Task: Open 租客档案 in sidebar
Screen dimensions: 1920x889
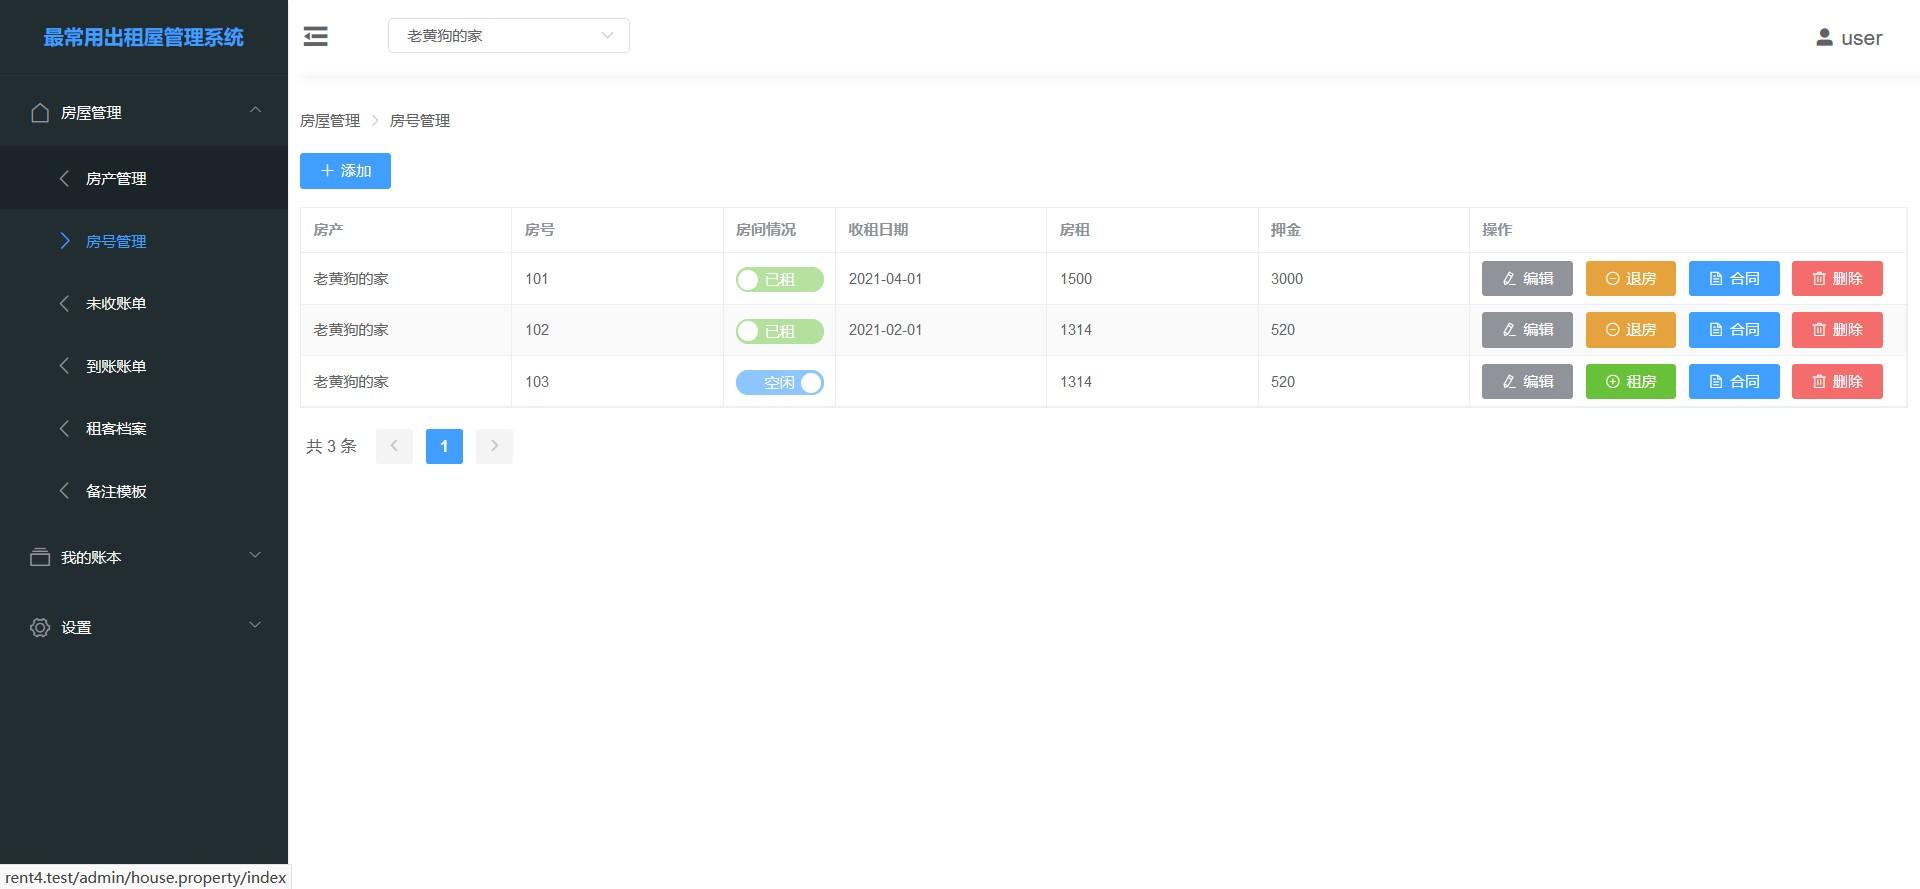Action: [144, 428]
